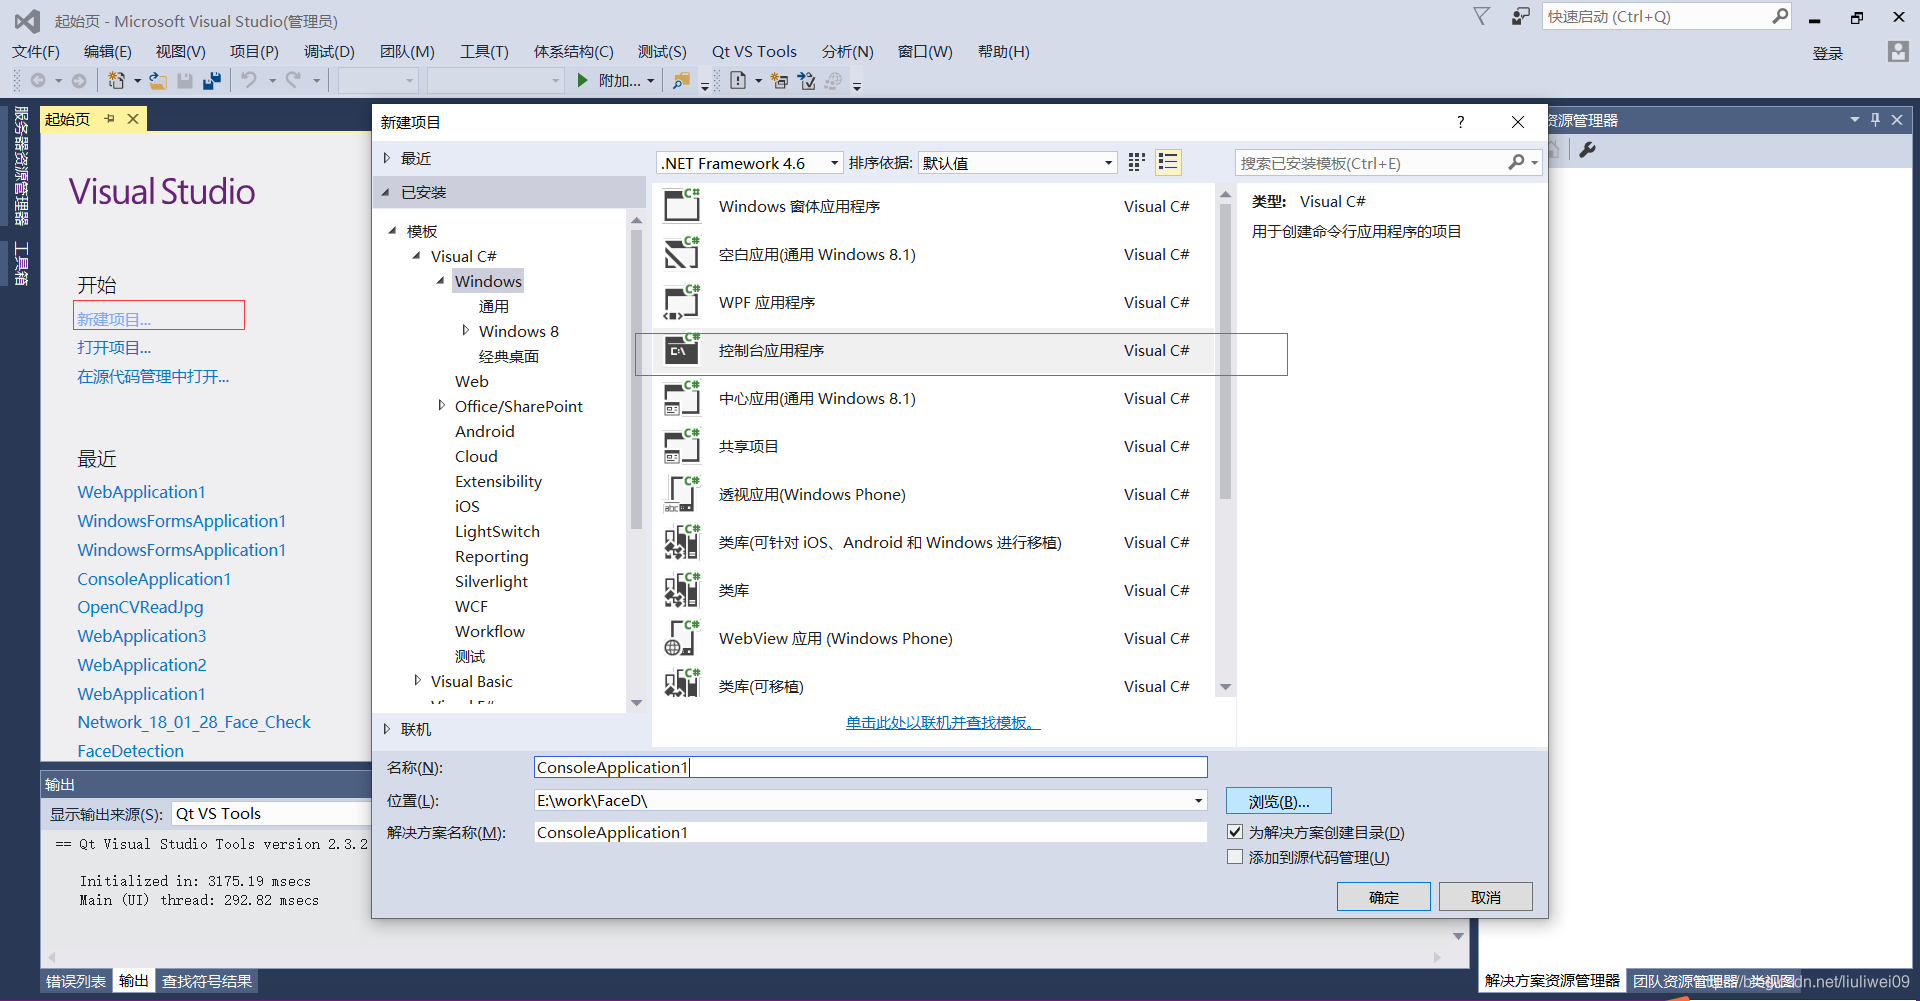1920x1001 pixels.
Task: Expand the 联机 section
Action: (x=387, y=729)
